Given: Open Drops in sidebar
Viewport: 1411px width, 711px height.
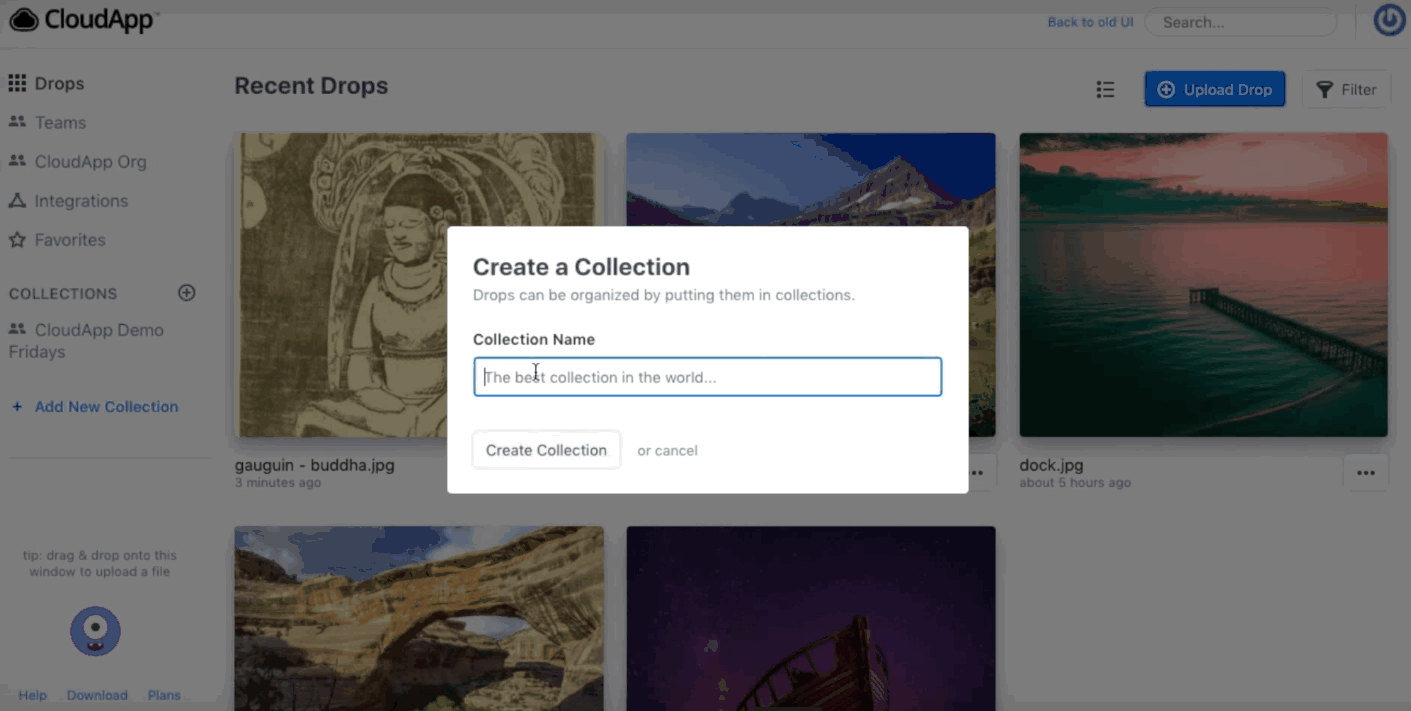Looking at the screenshot, I should 46,84.
